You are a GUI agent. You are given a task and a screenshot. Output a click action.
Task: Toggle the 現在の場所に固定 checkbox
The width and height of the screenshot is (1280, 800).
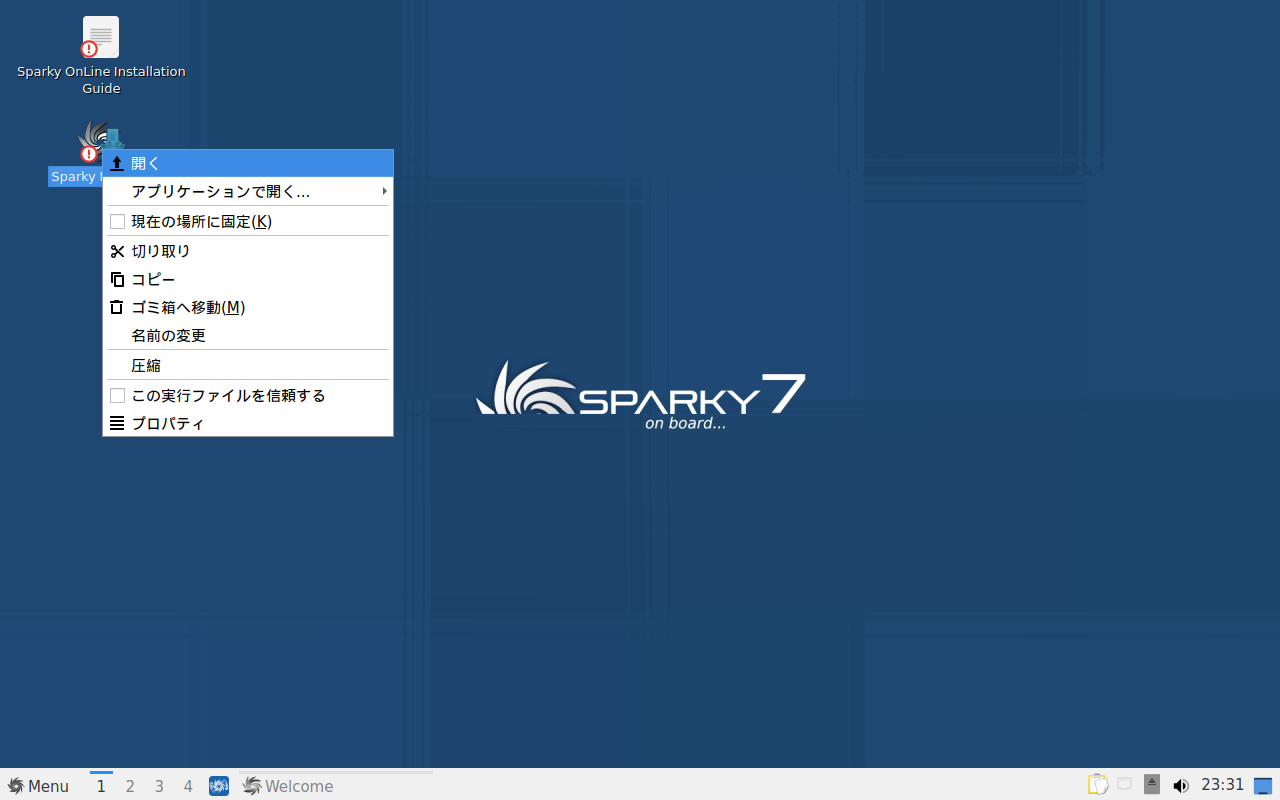point(117,221)
